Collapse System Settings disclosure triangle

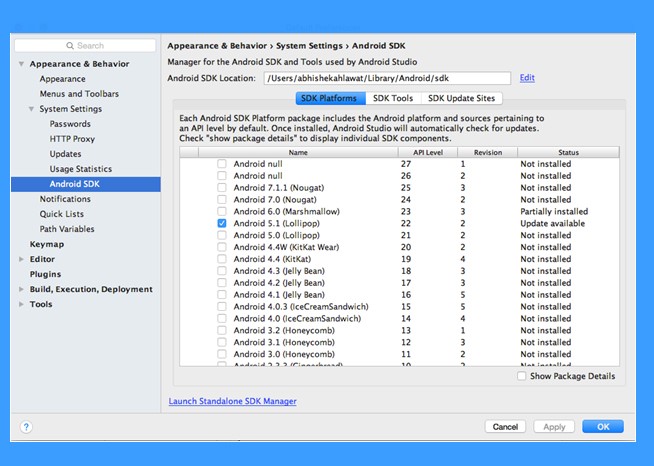tap(31, 109)
